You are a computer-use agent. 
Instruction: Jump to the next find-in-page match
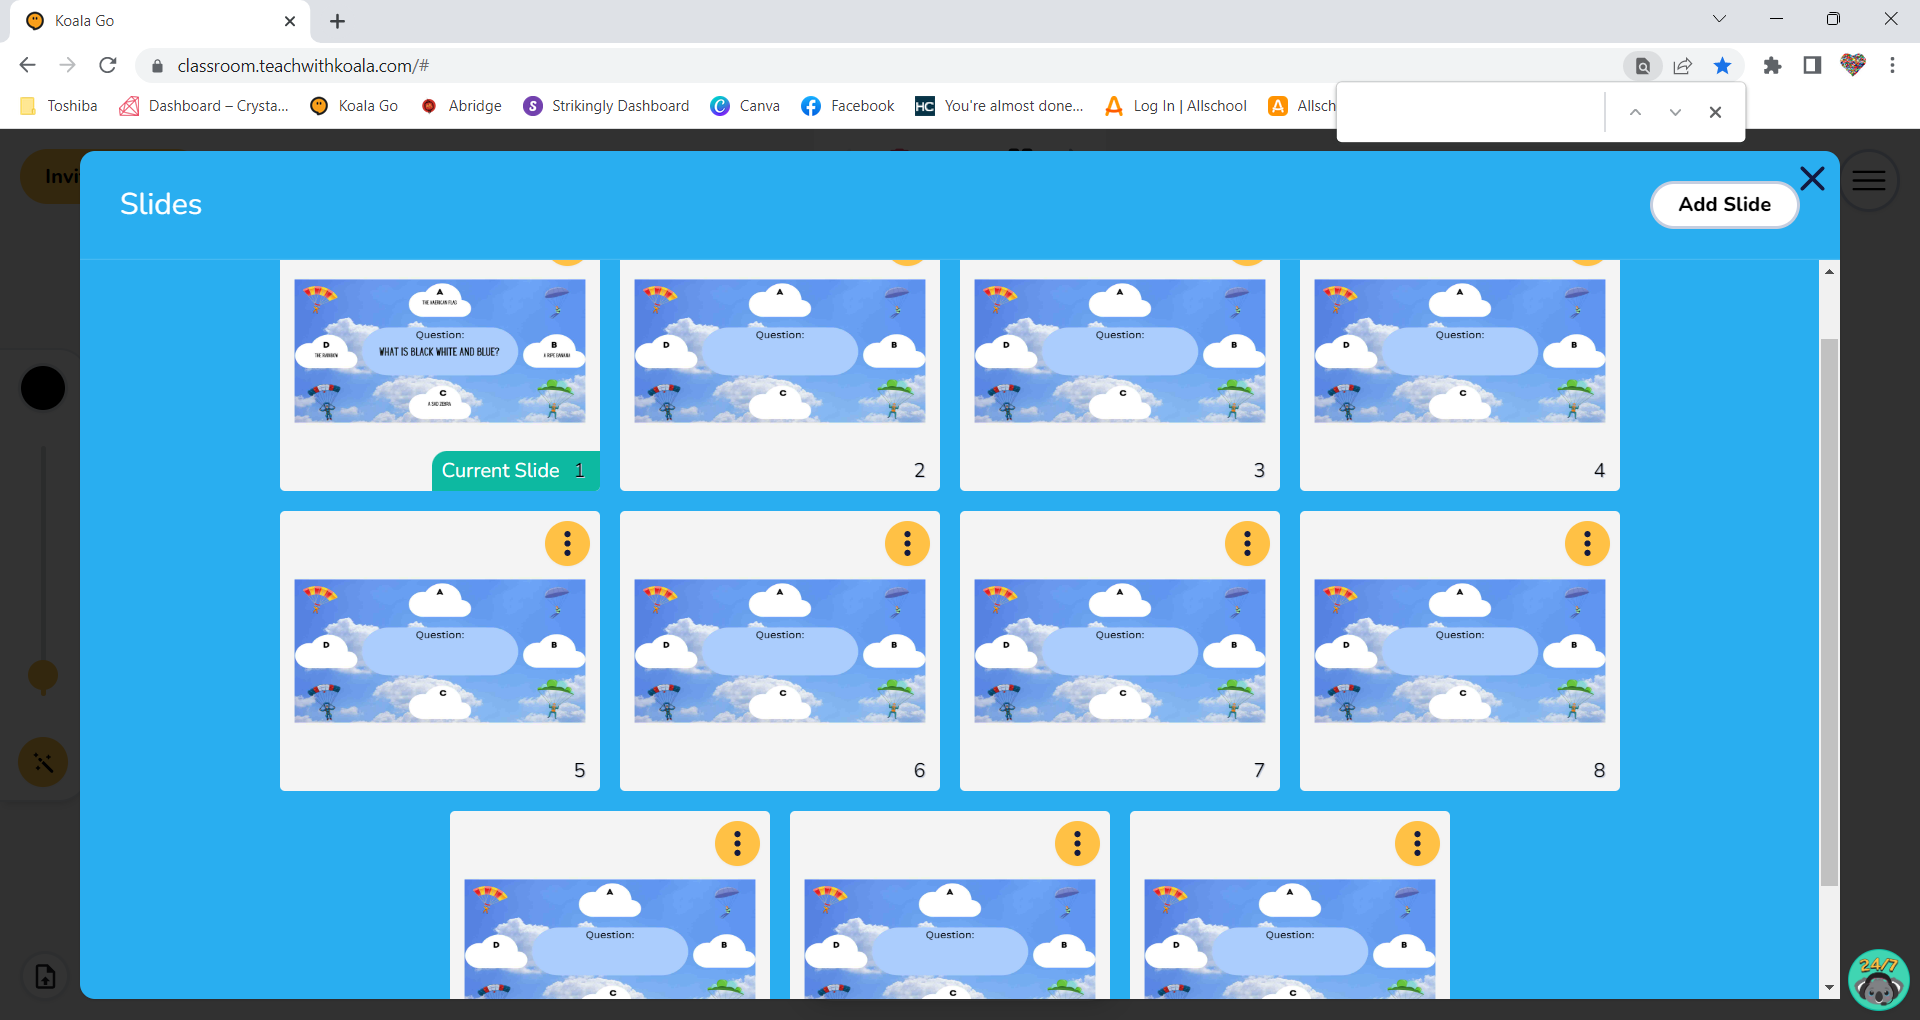click(x=1674, y=112)
